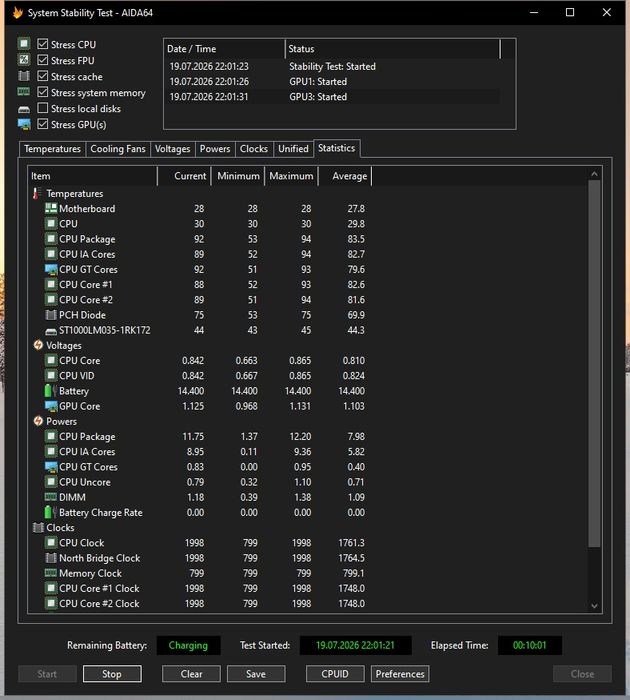Click the Item column header

pos(92,176)
